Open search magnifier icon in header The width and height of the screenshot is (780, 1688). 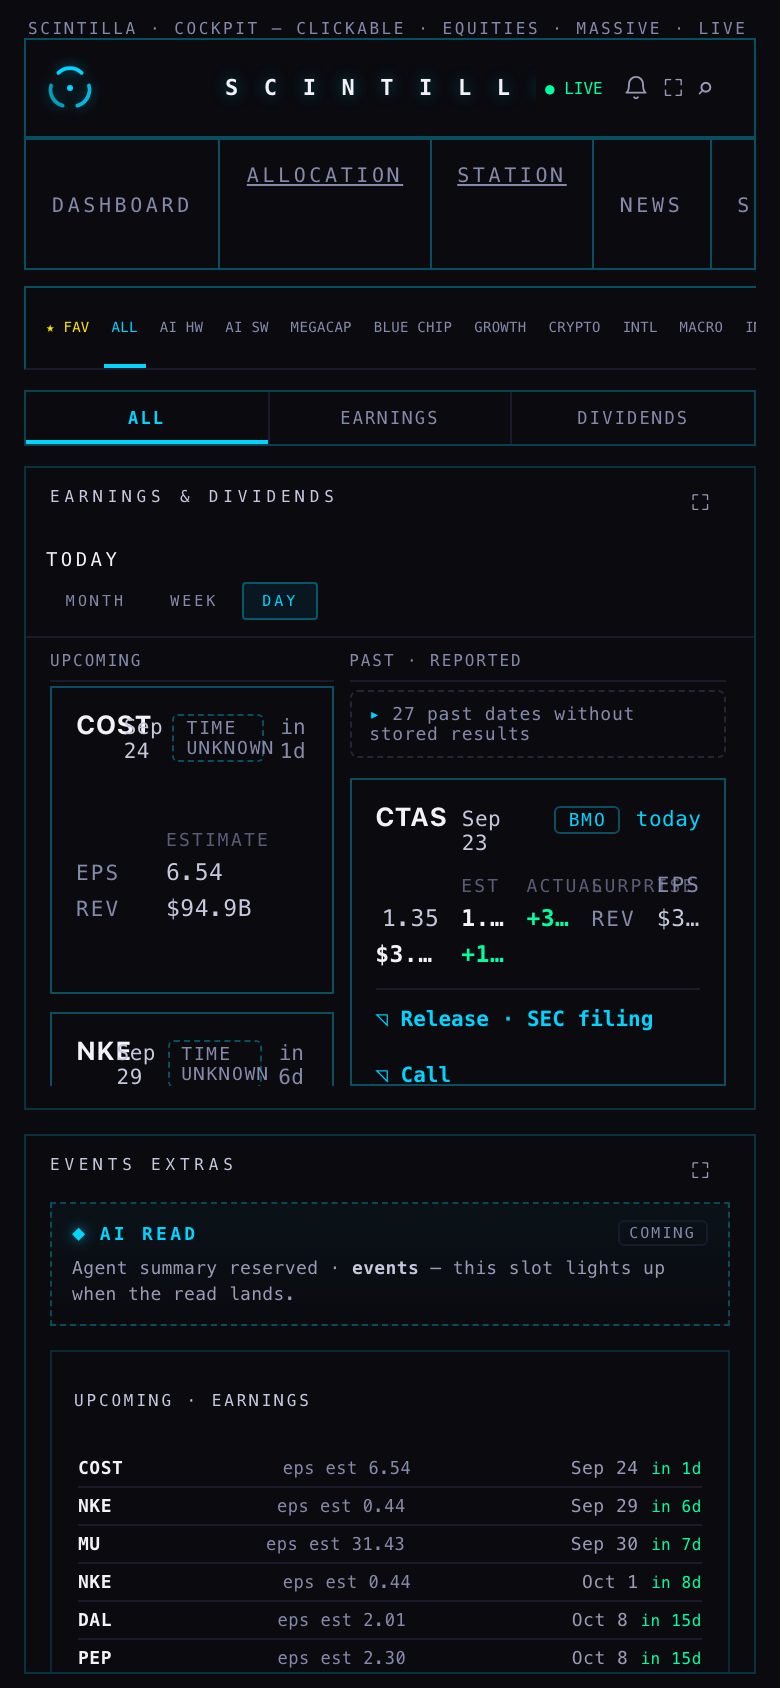point(705,88)
